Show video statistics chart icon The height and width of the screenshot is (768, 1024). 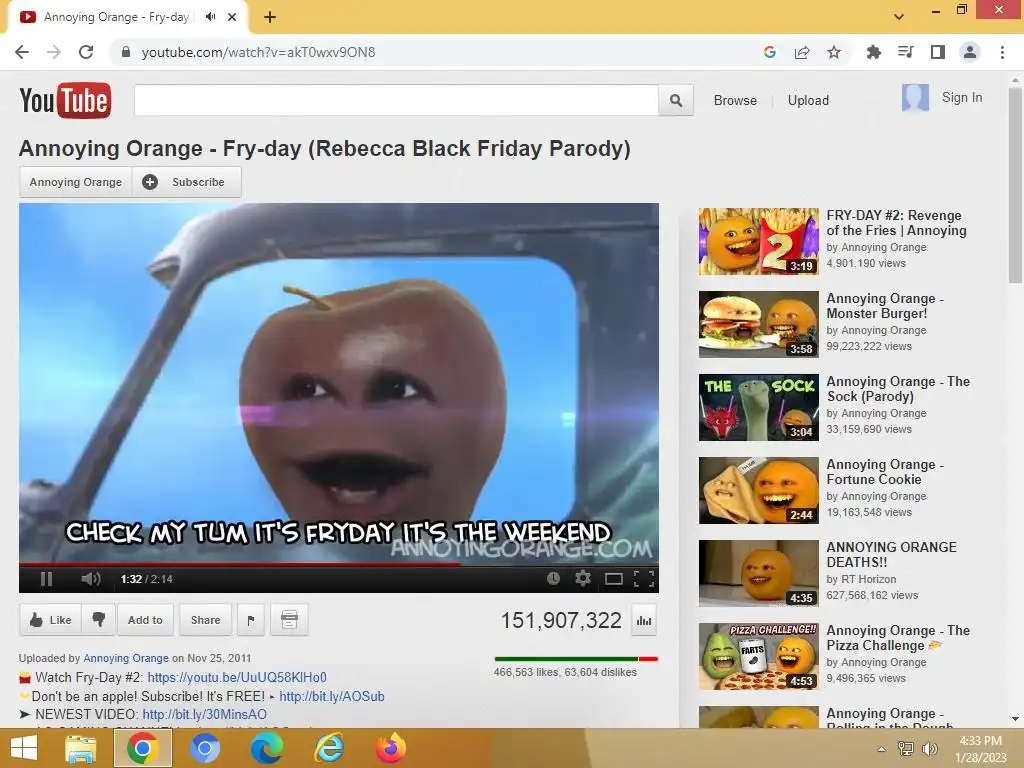pos(644,620)
